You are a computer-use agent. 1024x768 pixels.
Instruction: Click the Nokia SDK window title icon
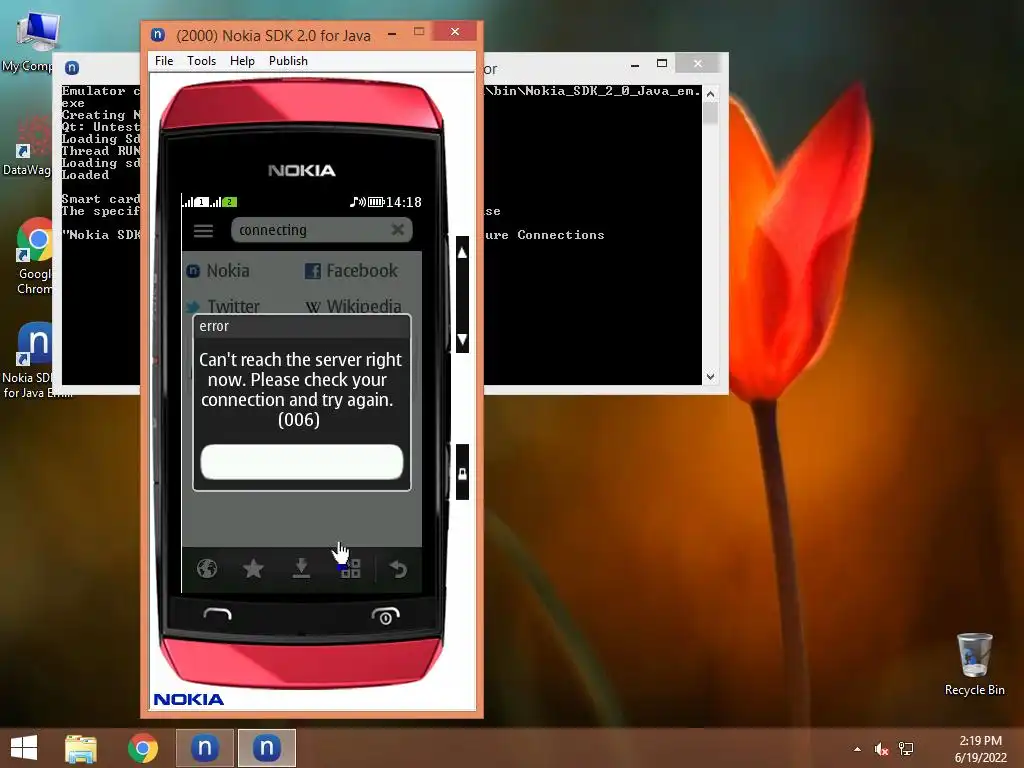pos(157,35)
